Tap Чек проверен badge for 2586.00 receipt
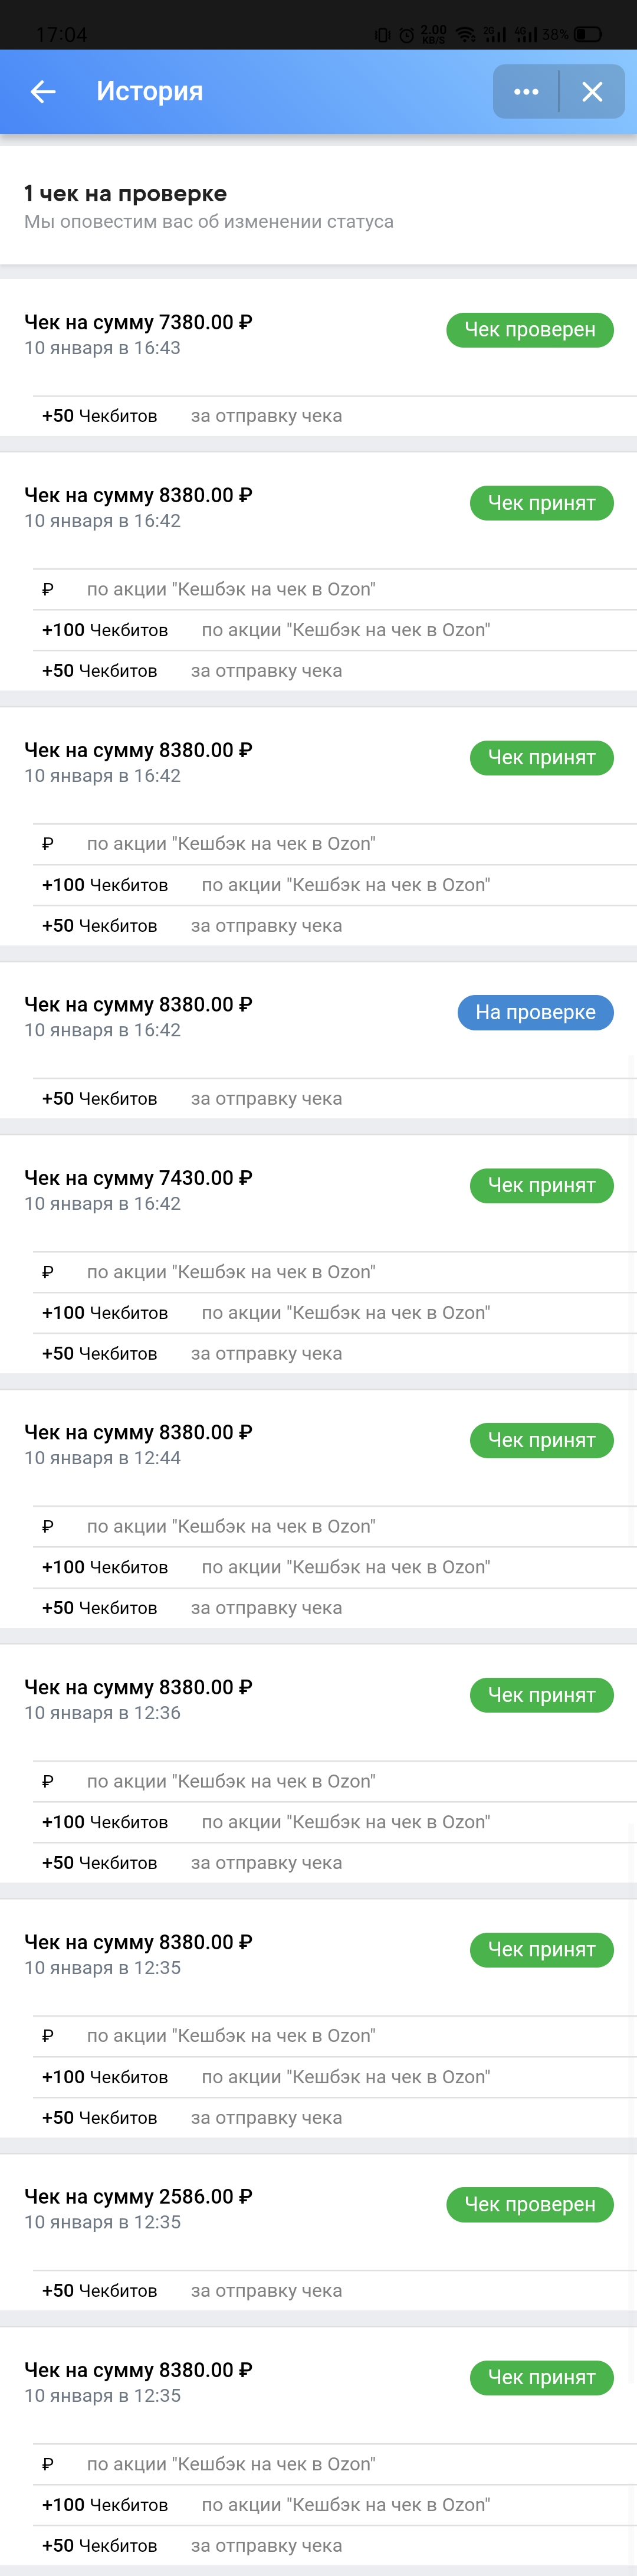The height and width of the screenshot is (2576, 637). tap(530, 2204)
